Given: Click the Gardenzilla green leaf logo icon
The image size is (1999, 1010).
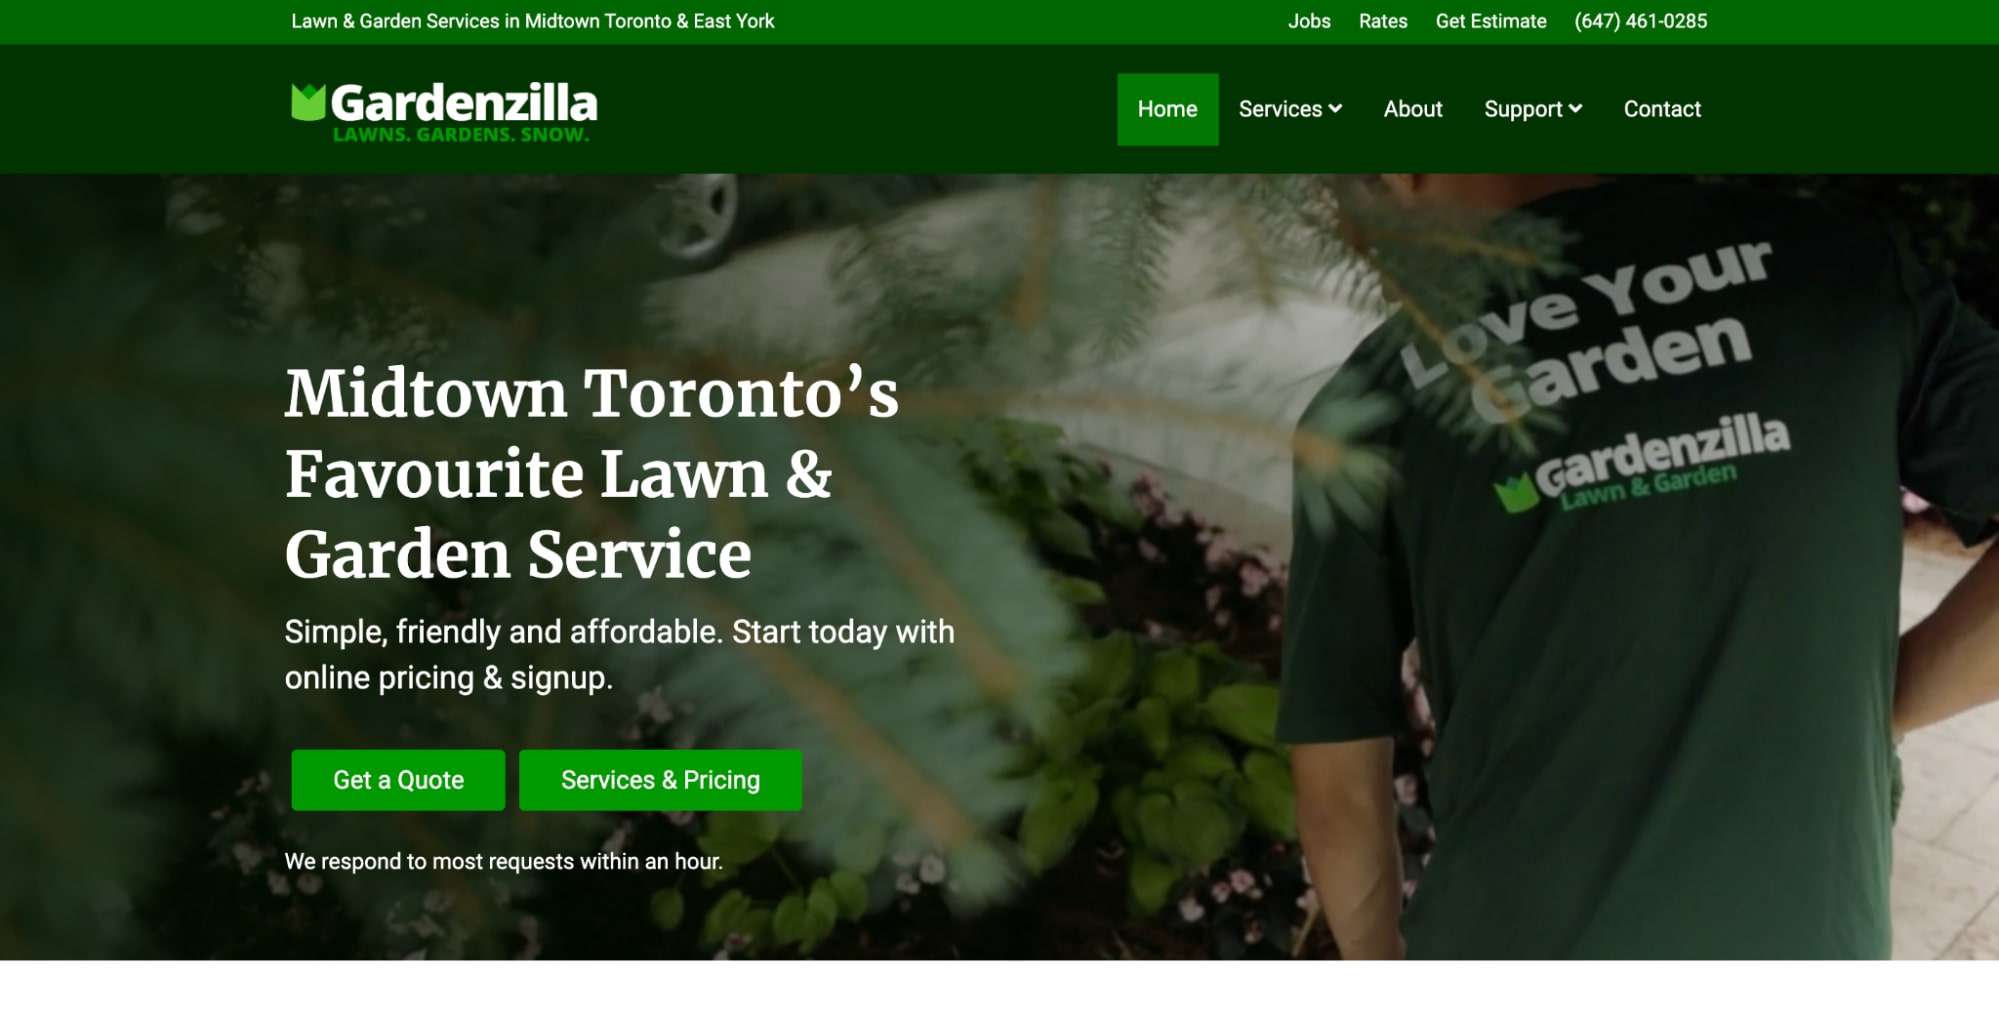Looking at the screenshot, I should coord(308,102).
